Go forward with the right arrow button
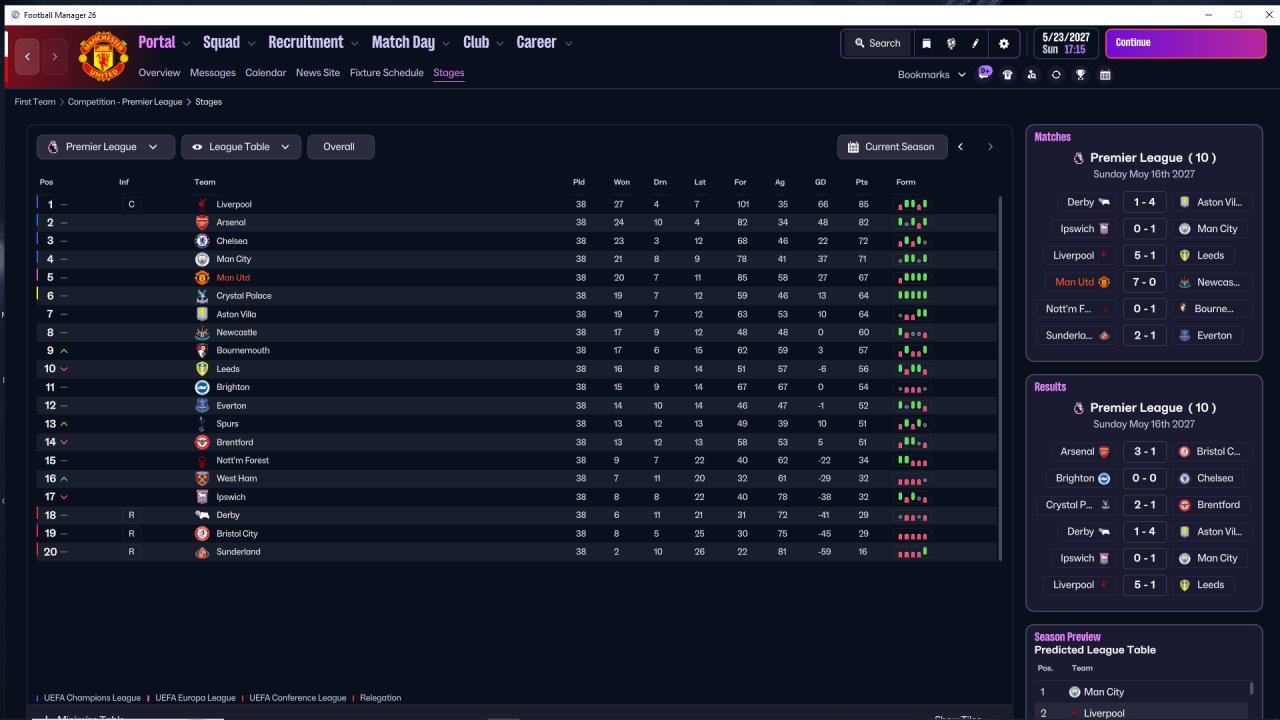Image resolution: width=1280 pixels, height=720 pixels. click(x=55, y=57)
